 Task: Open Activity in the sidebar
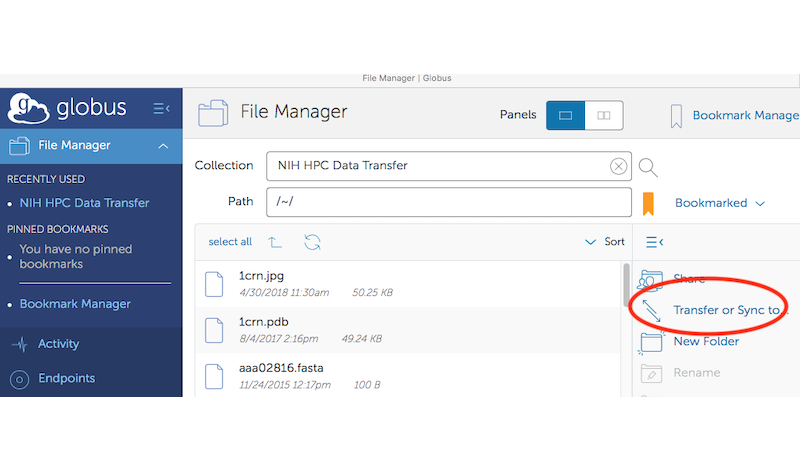[58, 344]
